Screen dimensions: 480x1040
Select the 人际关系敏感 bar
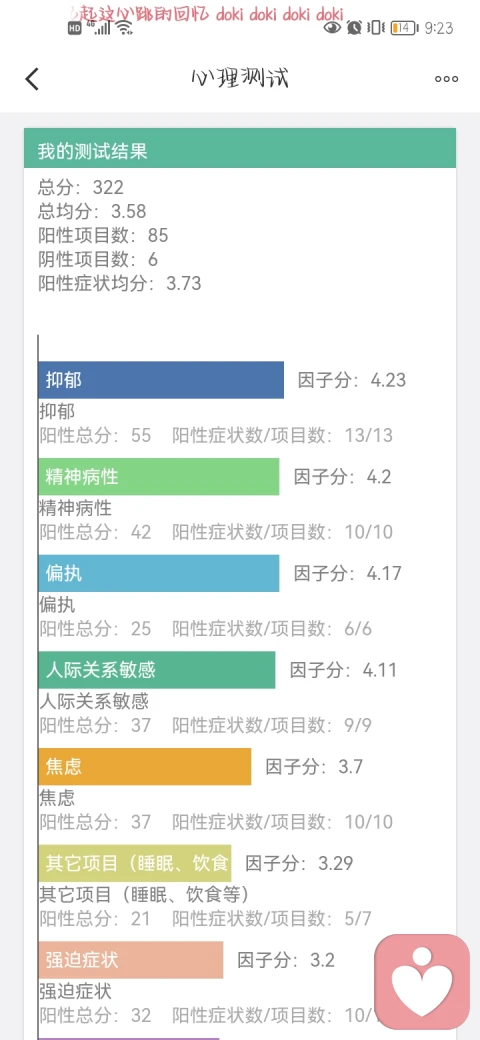point(156,670)
